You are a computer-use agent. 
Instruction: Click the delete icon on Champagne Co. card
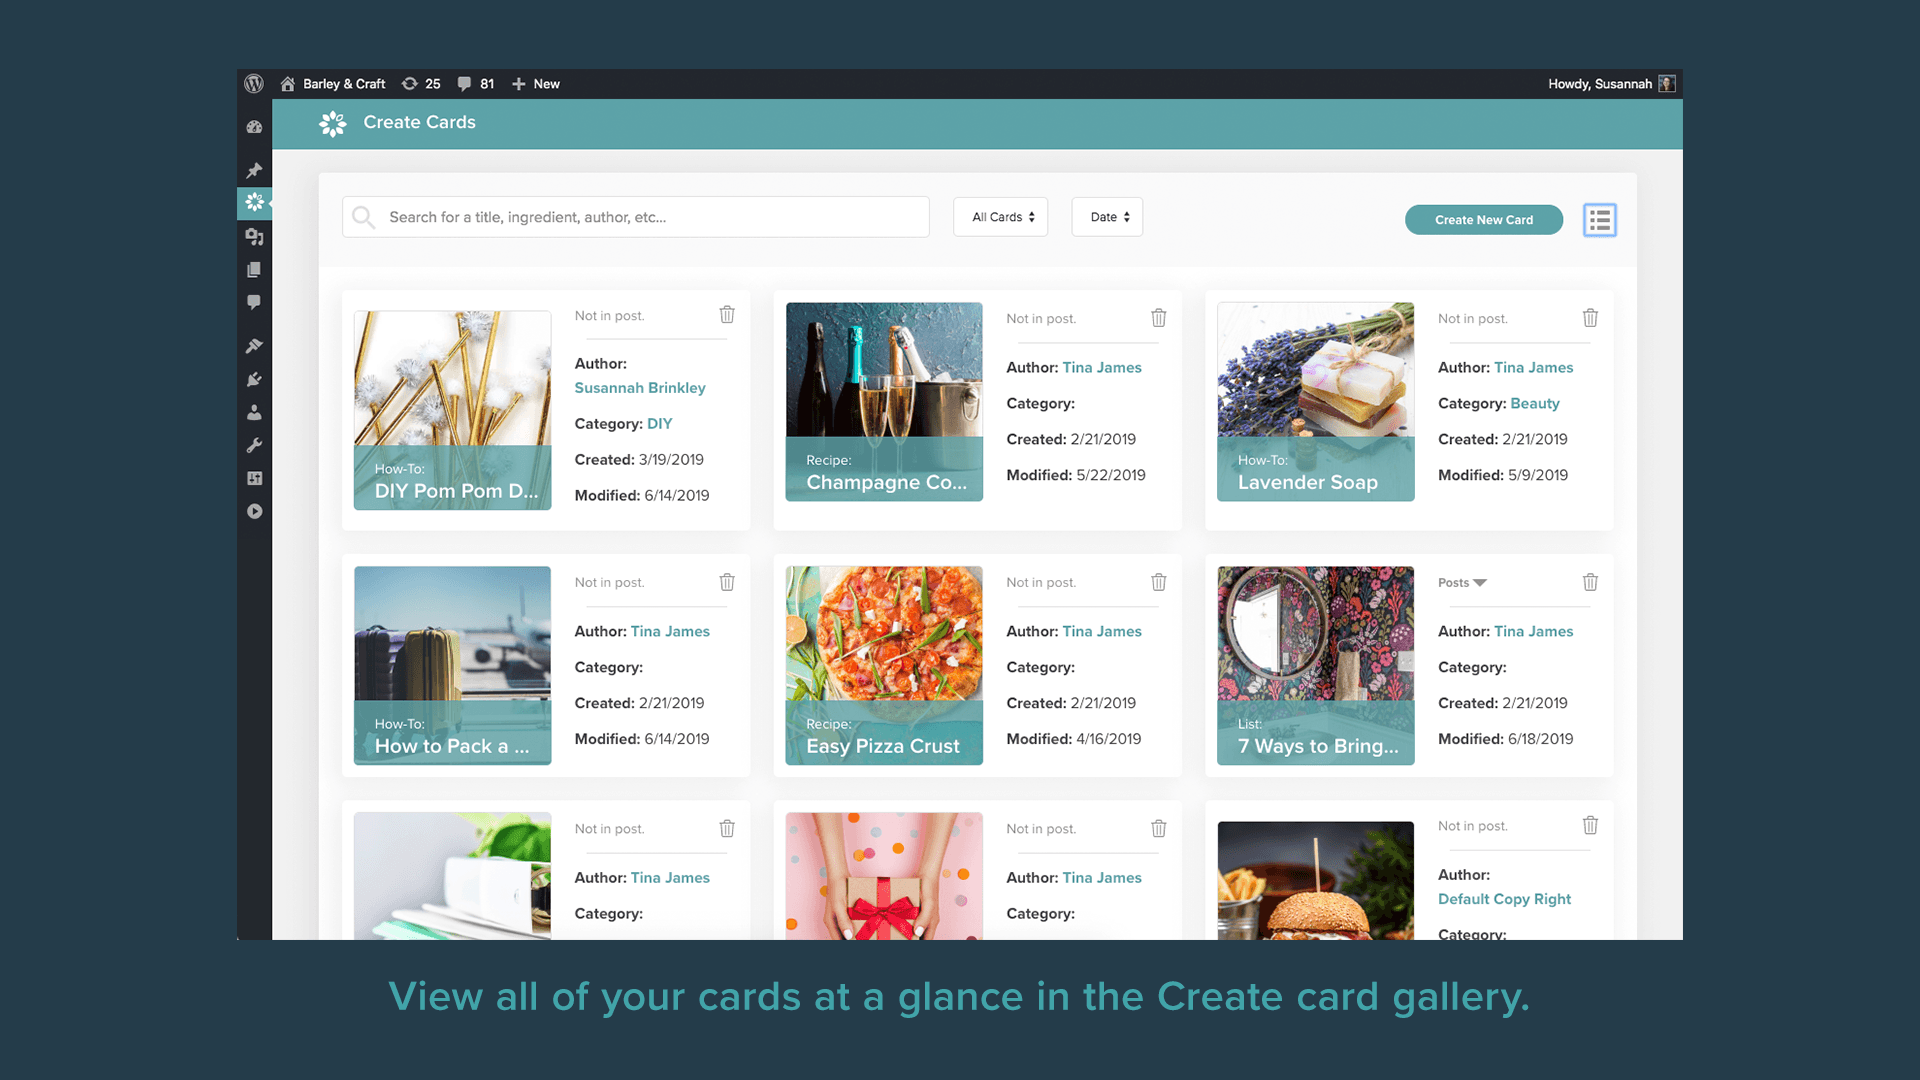tap(1158, 316)
